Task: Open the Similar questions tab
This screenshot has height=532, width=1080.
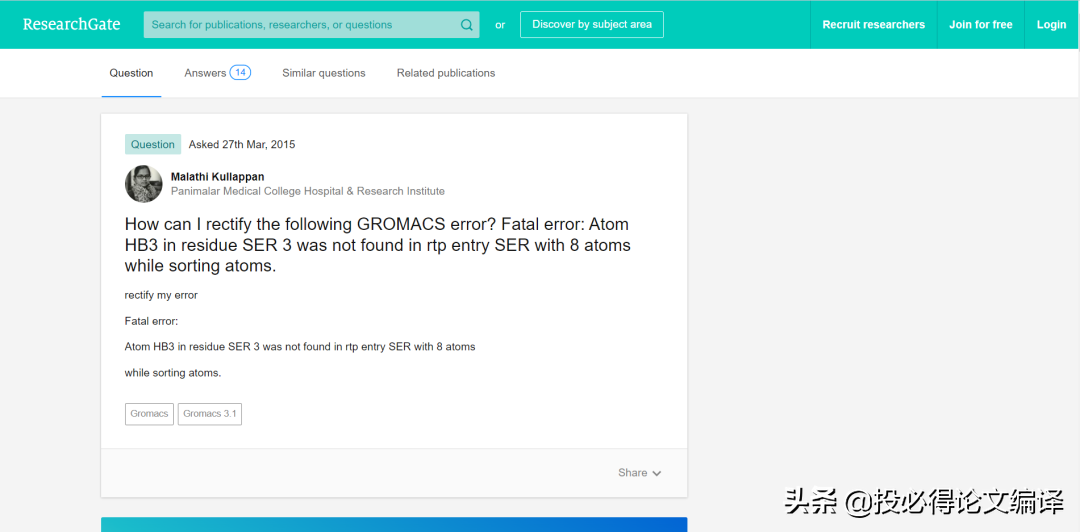Action: 323,73
